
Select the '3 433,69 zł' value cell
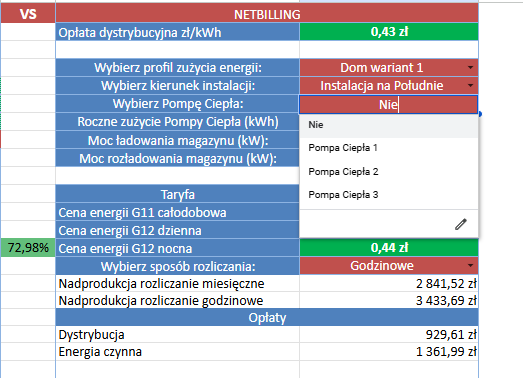point(389,301)
